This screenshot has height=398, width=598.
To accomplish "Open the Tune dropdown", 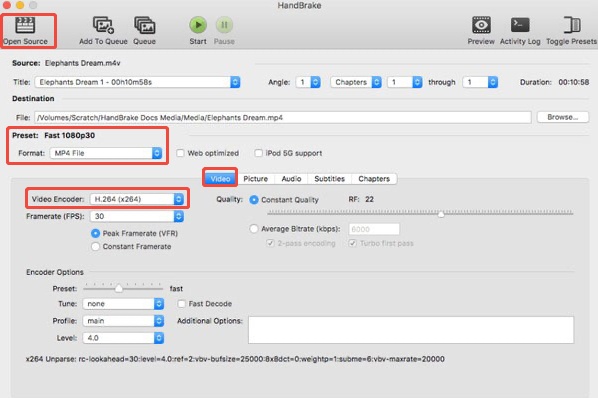I will click(124, 304).
